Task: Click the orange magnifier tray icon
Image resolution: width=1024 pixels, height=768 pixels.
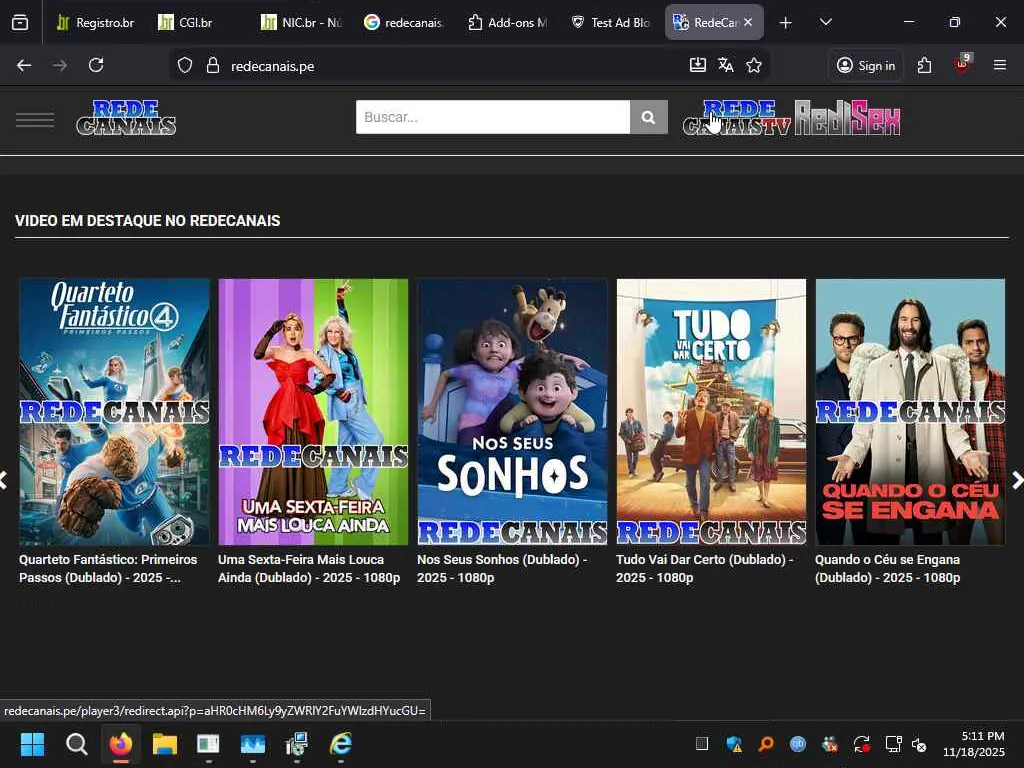Action: click(766, 744)
